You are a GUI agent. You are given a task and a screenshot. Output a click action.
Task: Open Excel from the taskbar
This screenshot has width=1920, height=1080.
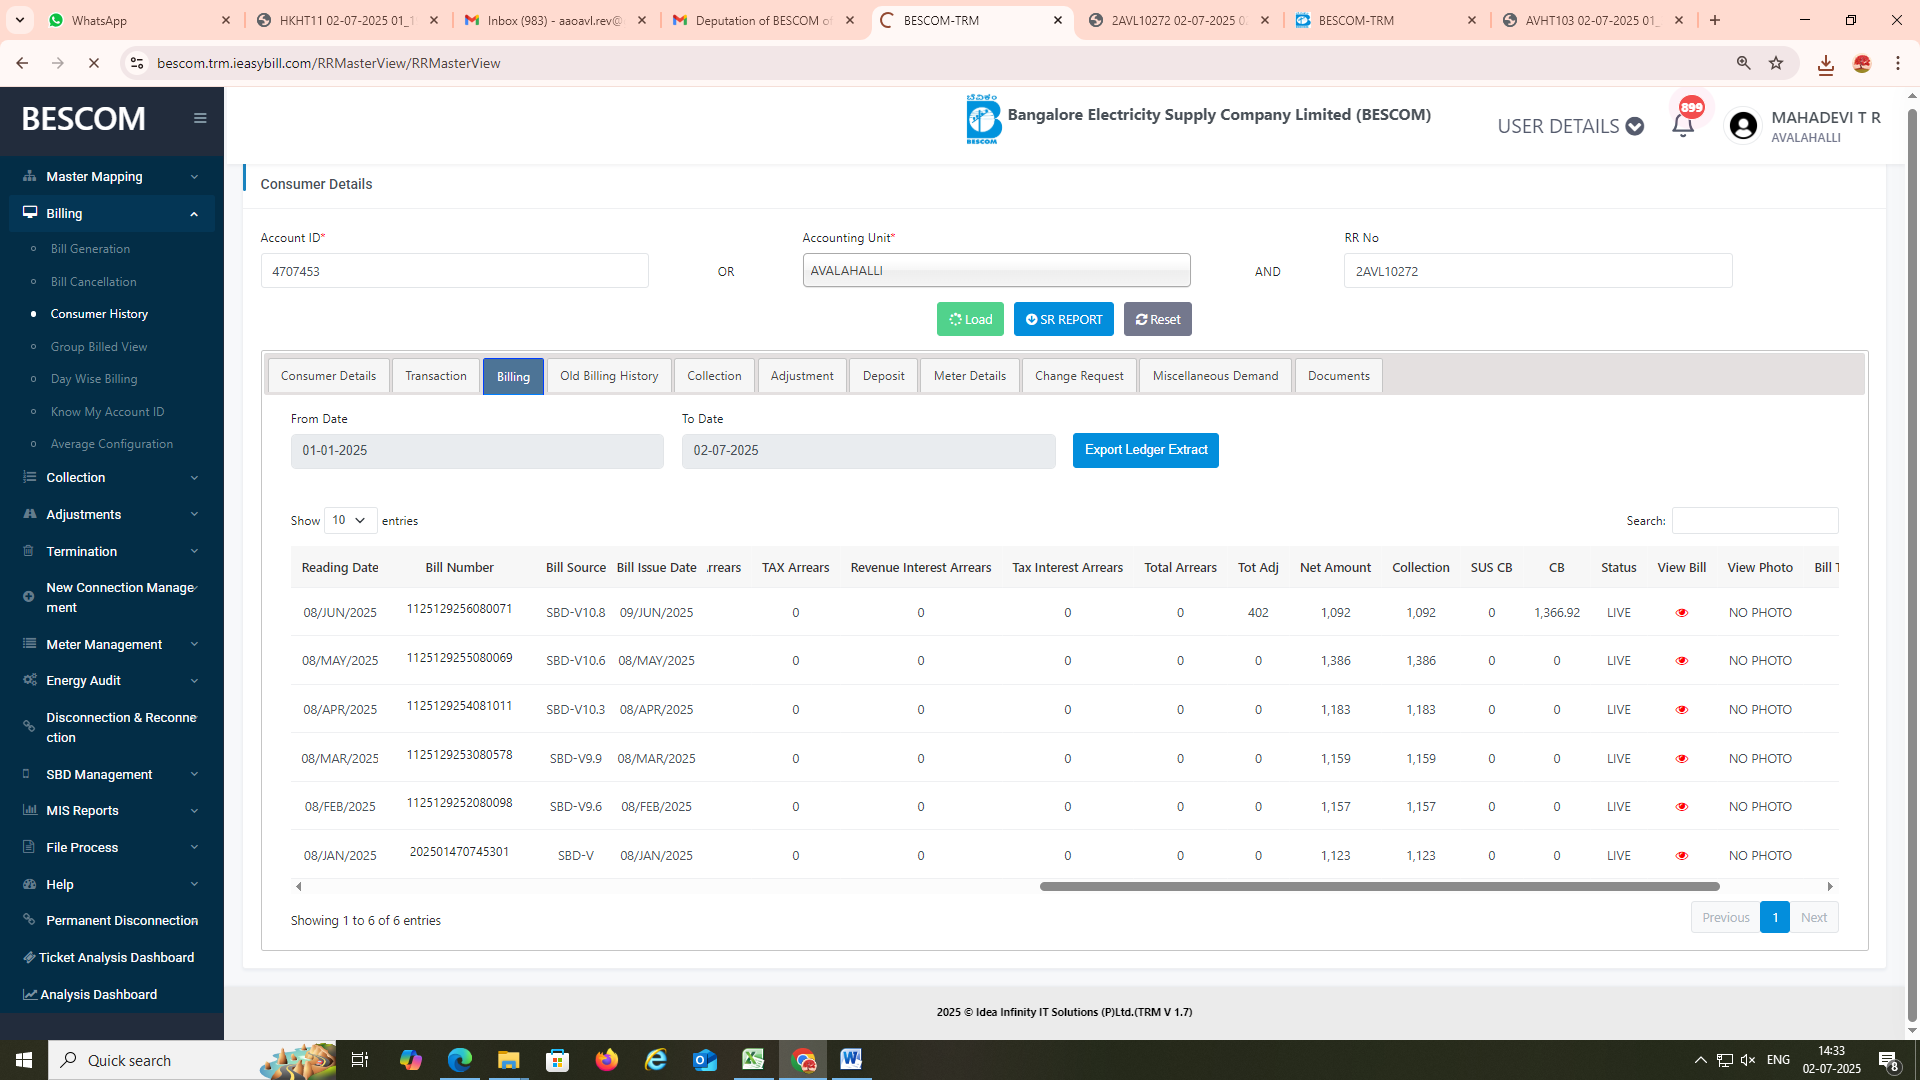pos(753,1060)
